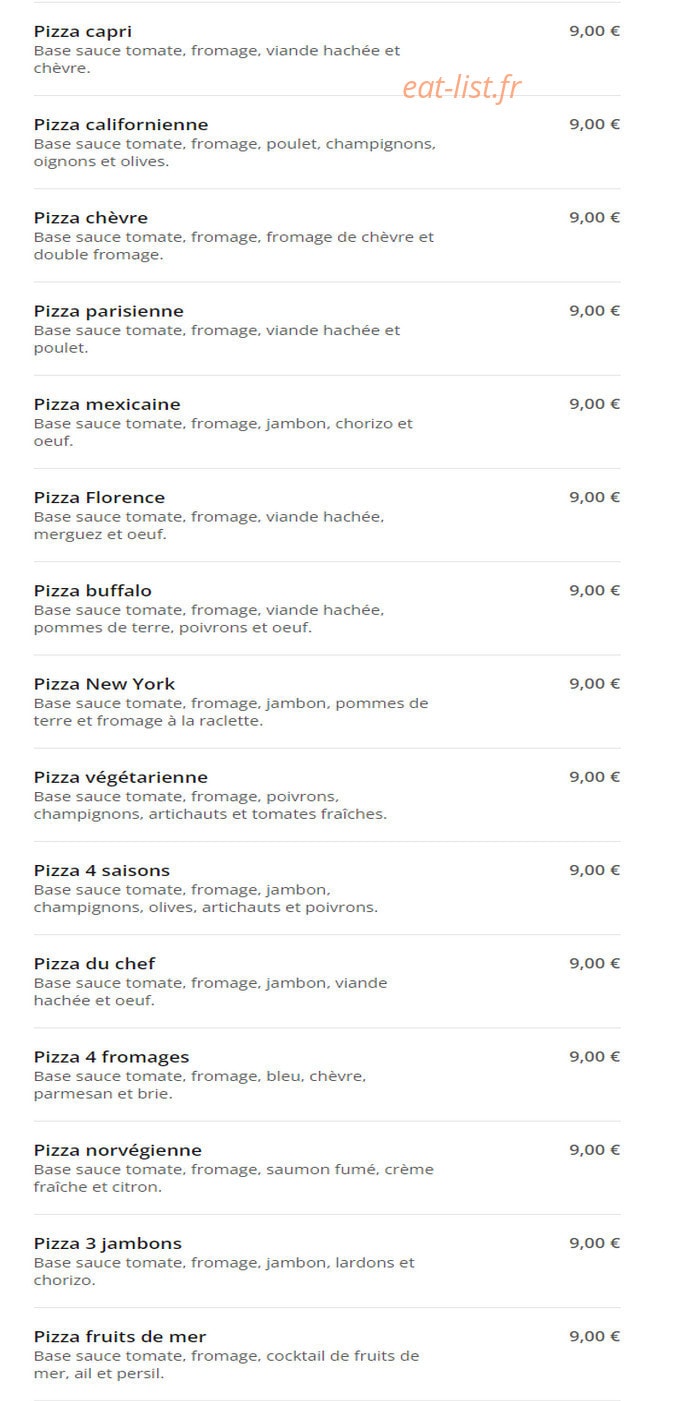Choose the Pizza buffalo entry

tap(93, 590)
